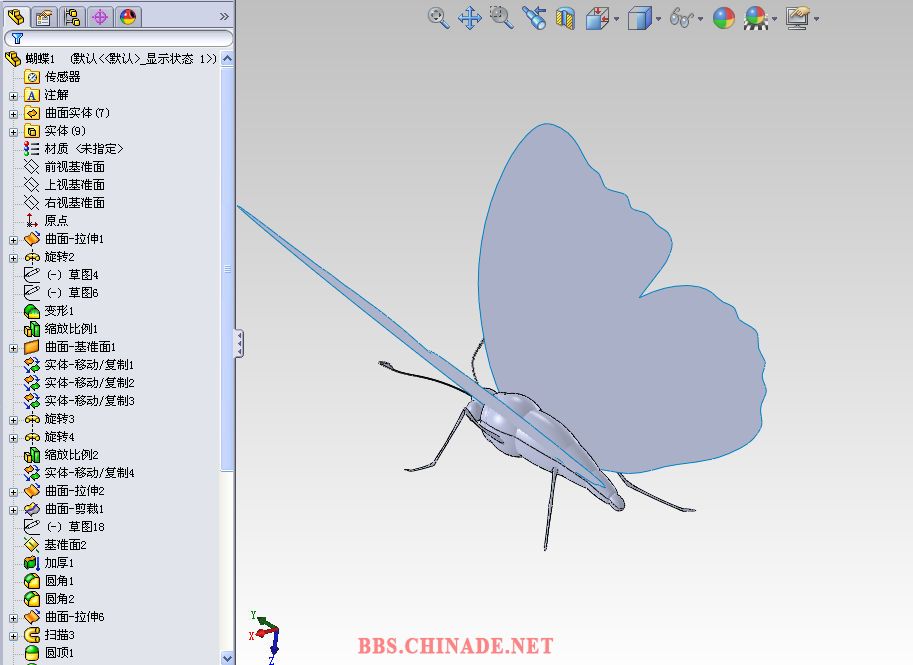The height and width of the screenshot is (665, 913).
Task: Open the Display Style dropdown arrow
Action: [x=659, y=19]
